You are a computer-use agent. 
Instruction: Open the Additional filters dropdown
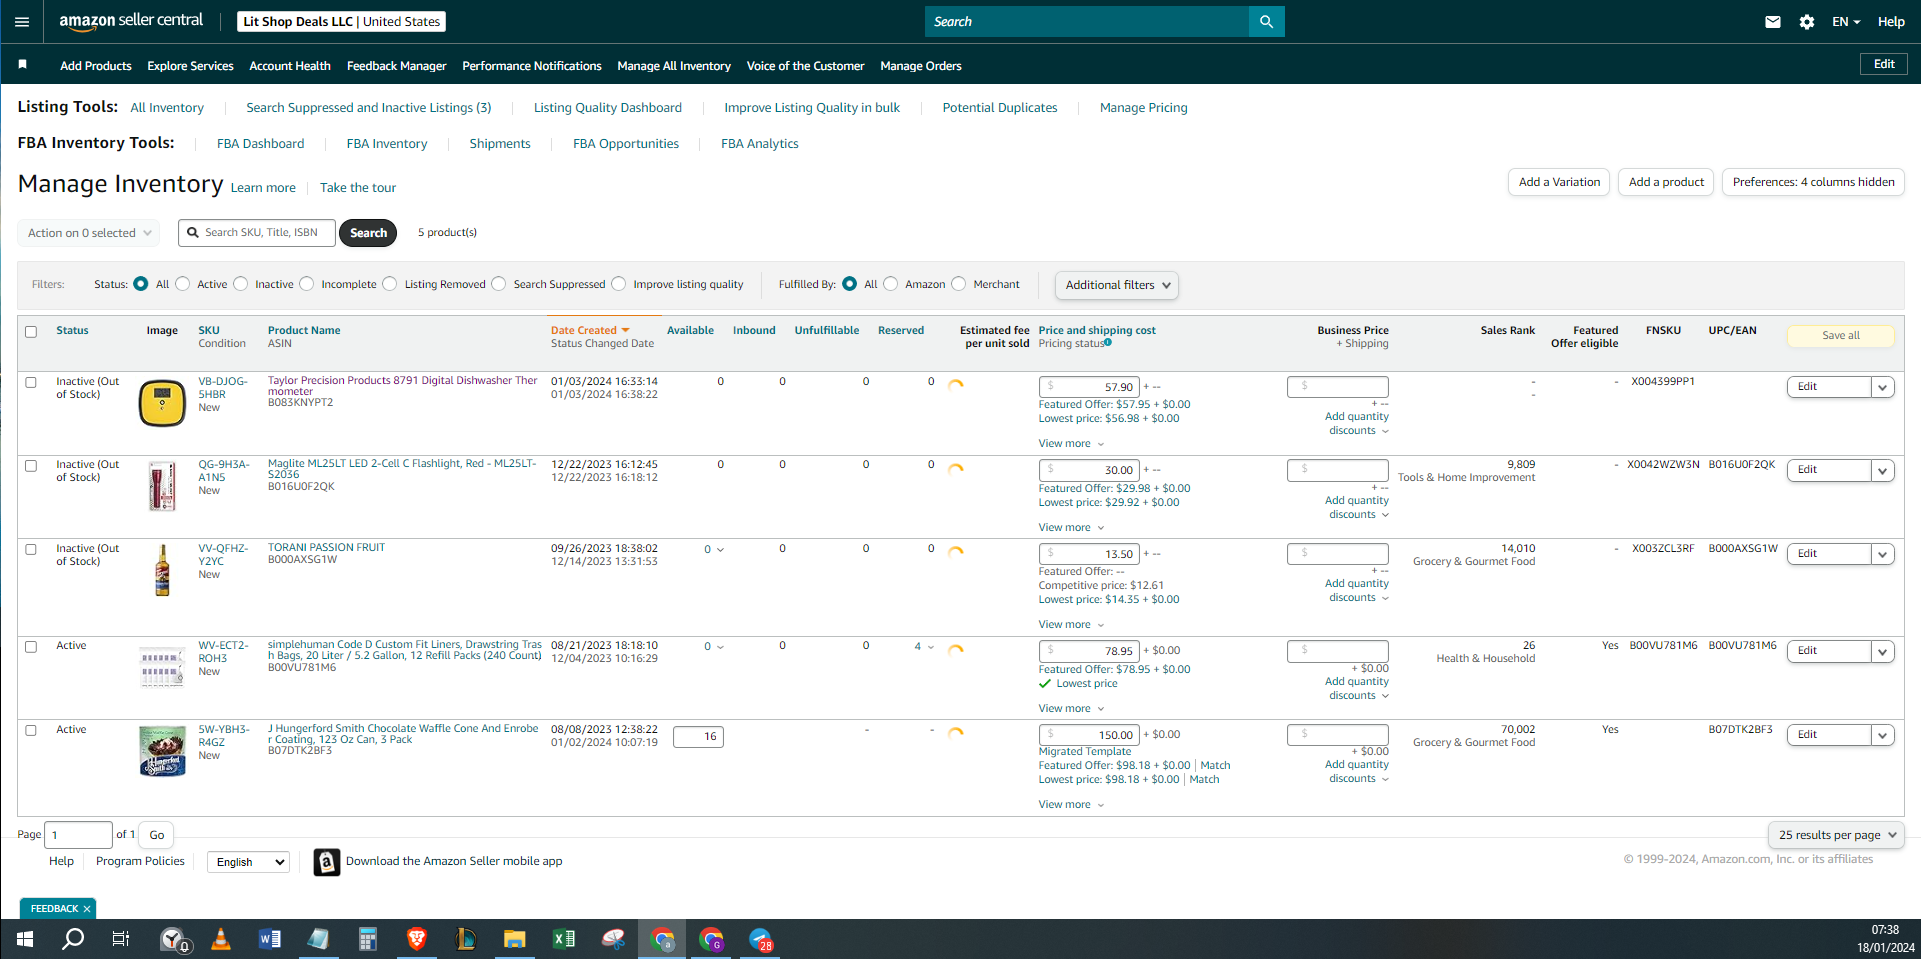[1117, 285]
